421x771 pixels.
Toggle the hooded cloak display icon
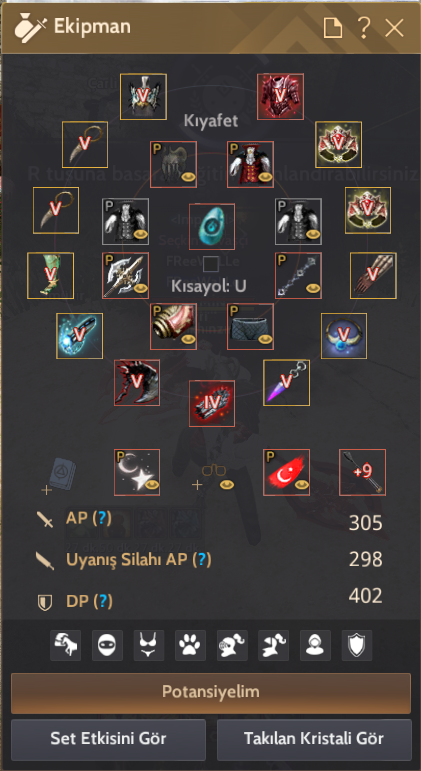(x=315, y=646)
